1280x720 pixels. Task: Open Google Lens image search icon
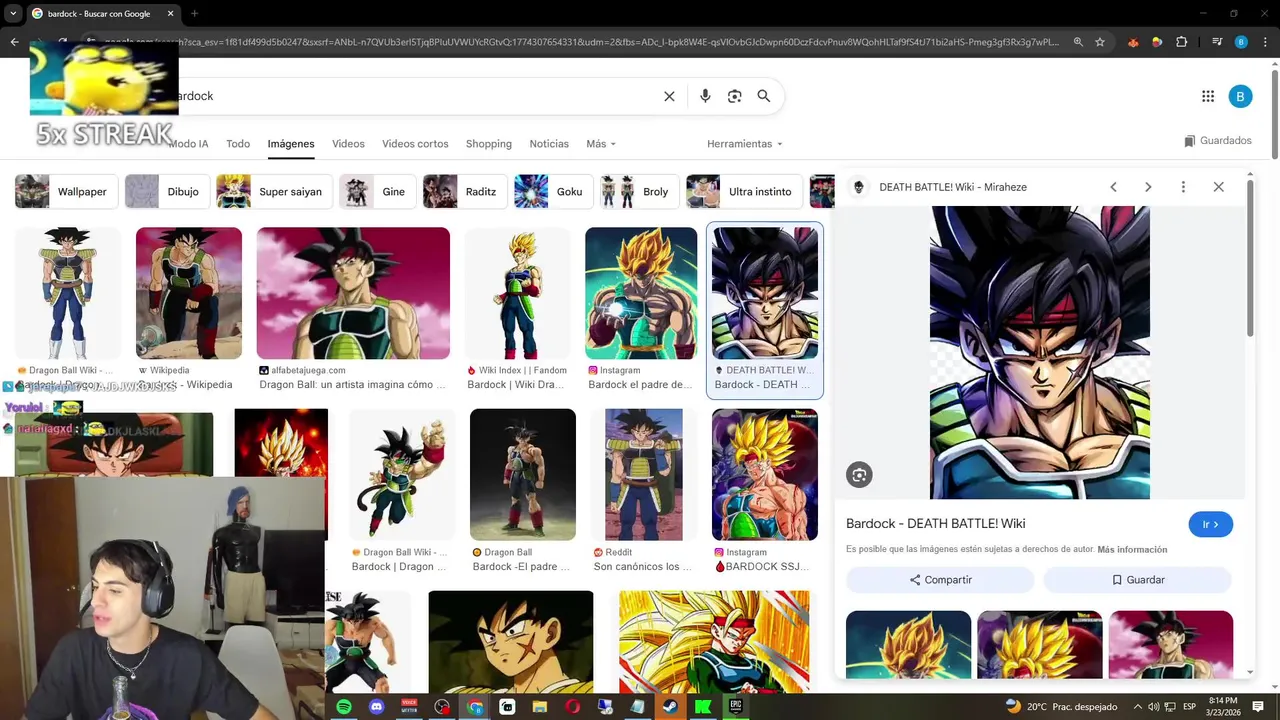tap(735, 96)
